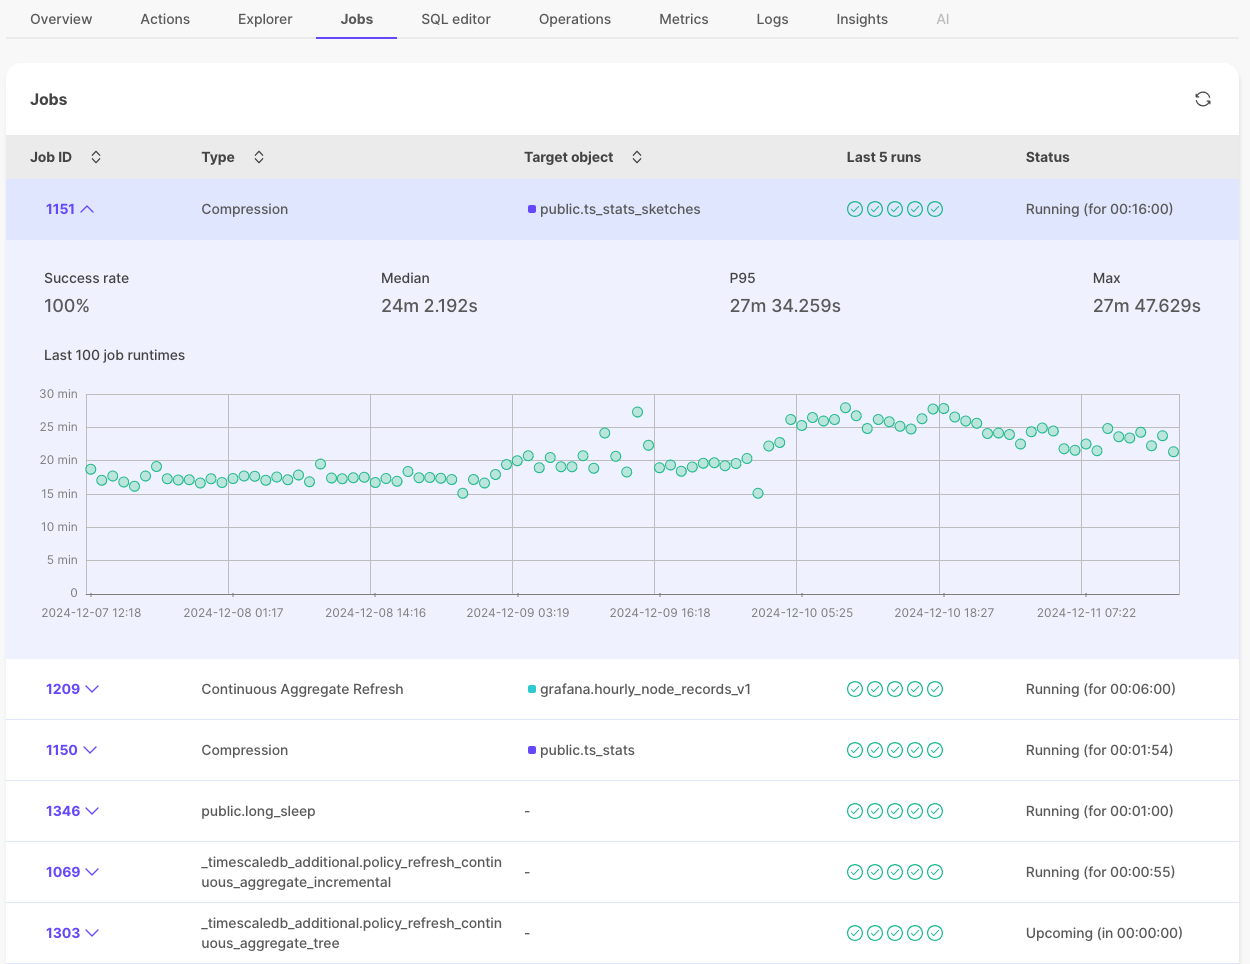Open the Overview tab
Viewport: 1250px width, 964px height.
(61, 19)
